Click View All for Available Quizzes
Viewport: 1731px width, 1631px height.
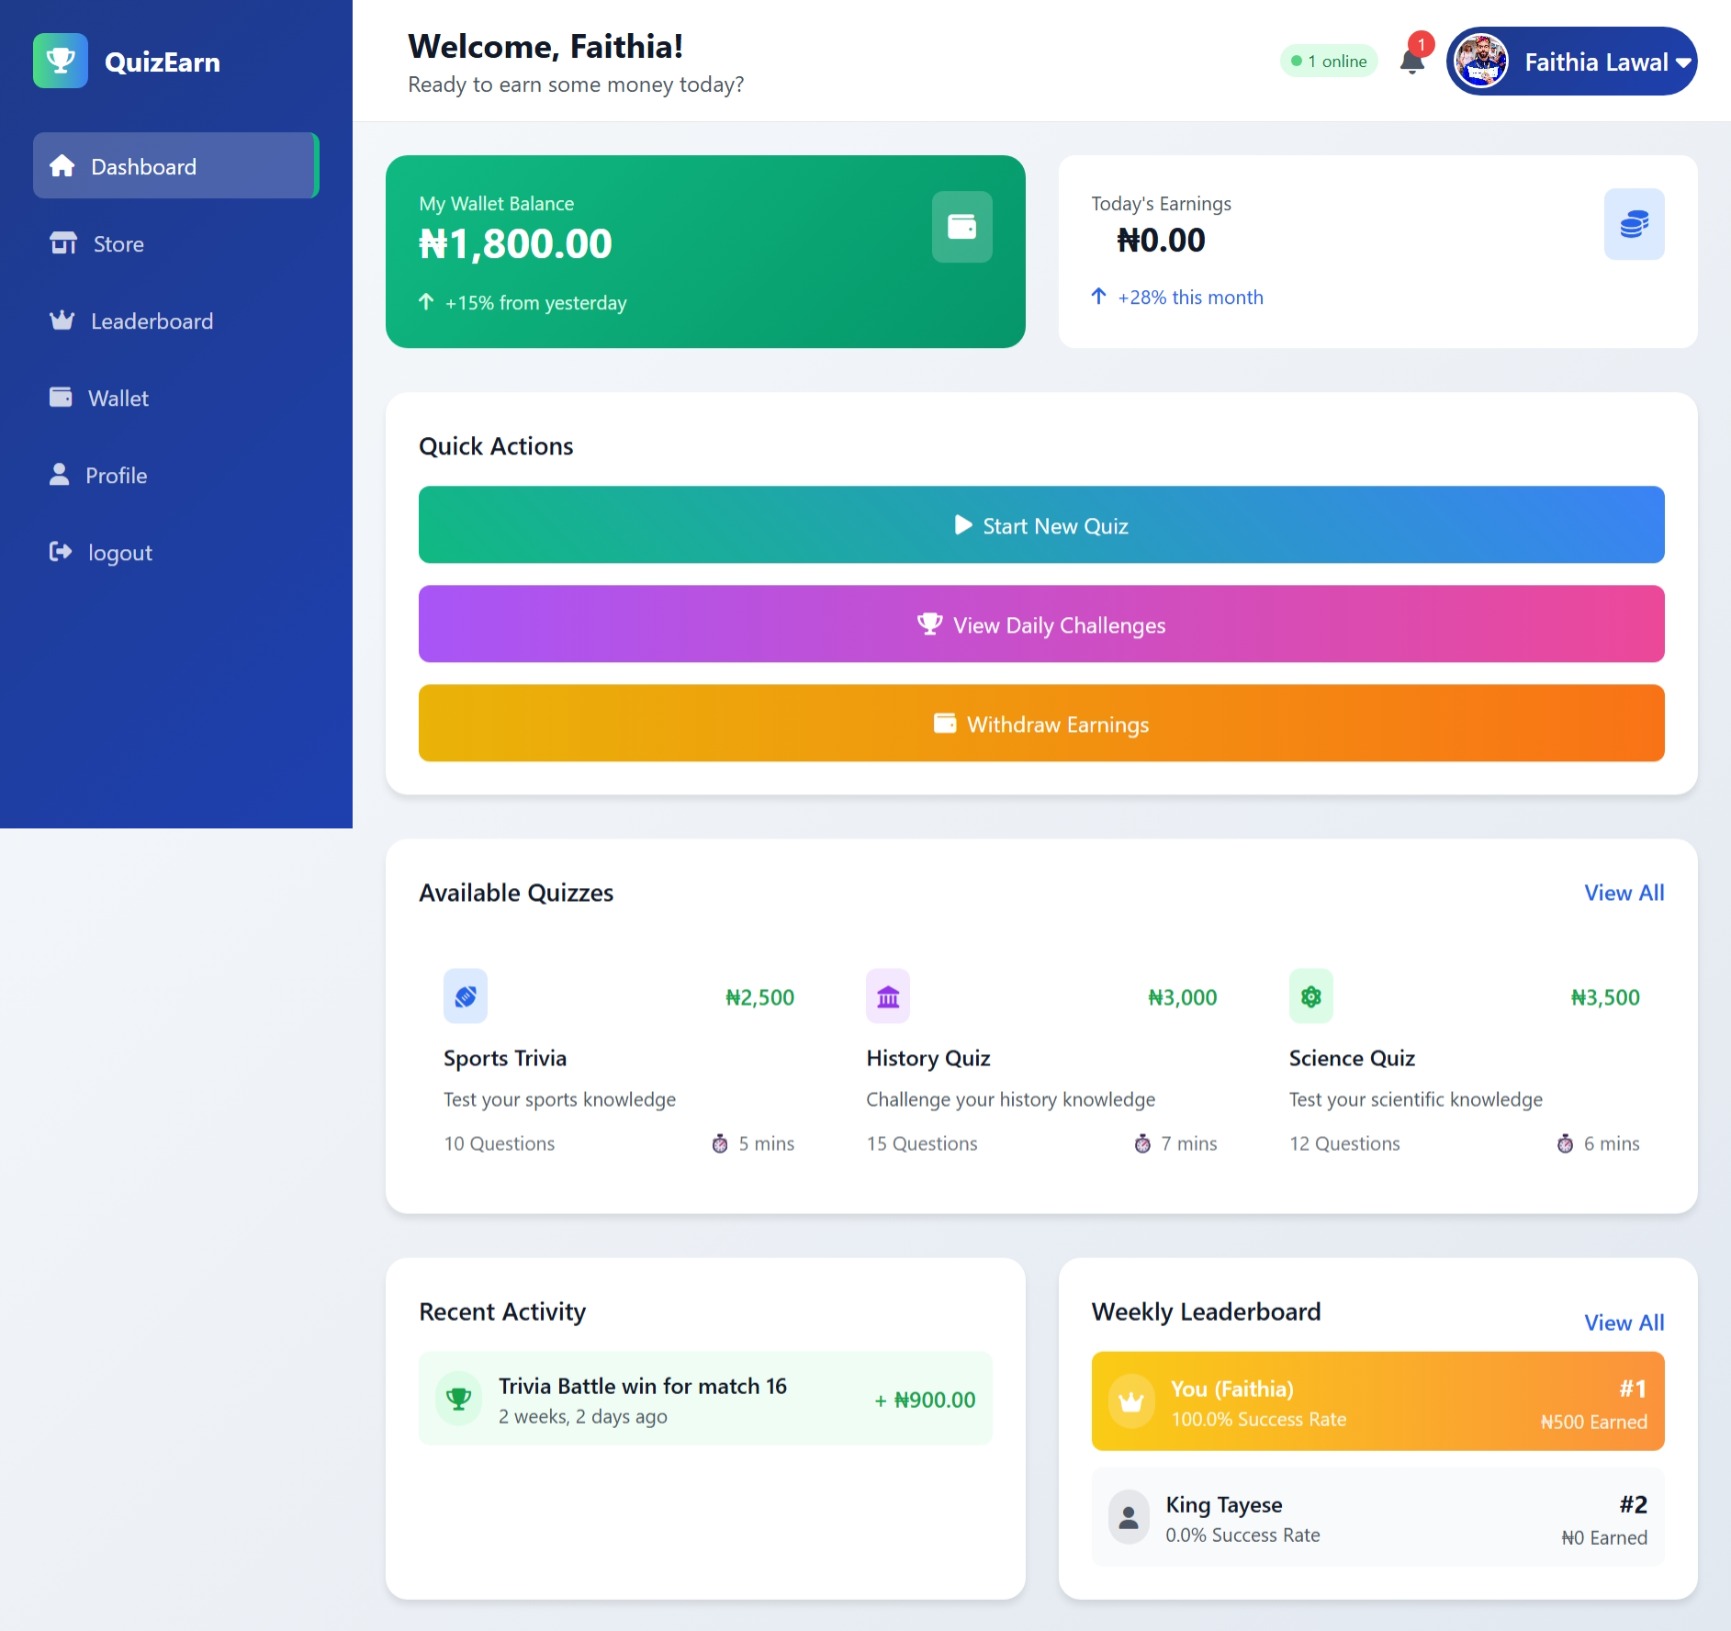click(1624, 893)
